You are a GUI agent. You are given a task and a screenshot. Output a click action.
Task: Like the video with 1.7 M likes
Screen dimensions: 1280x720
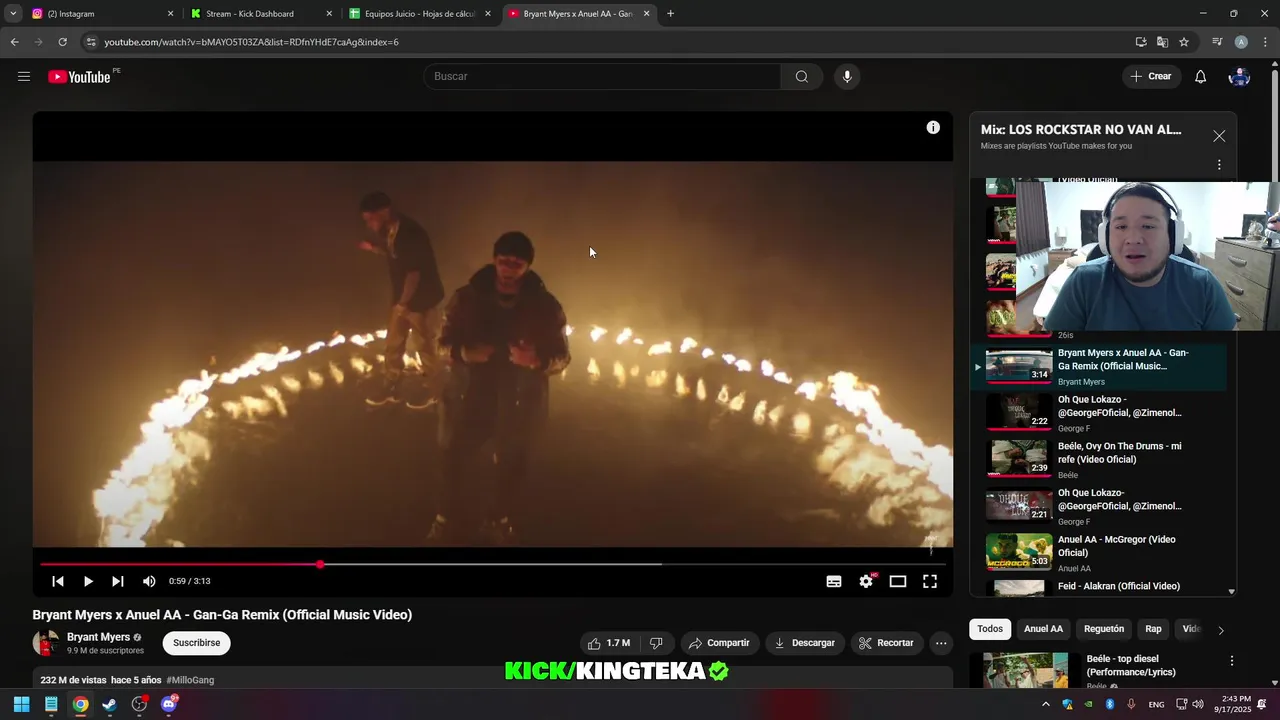coord(609,643)
